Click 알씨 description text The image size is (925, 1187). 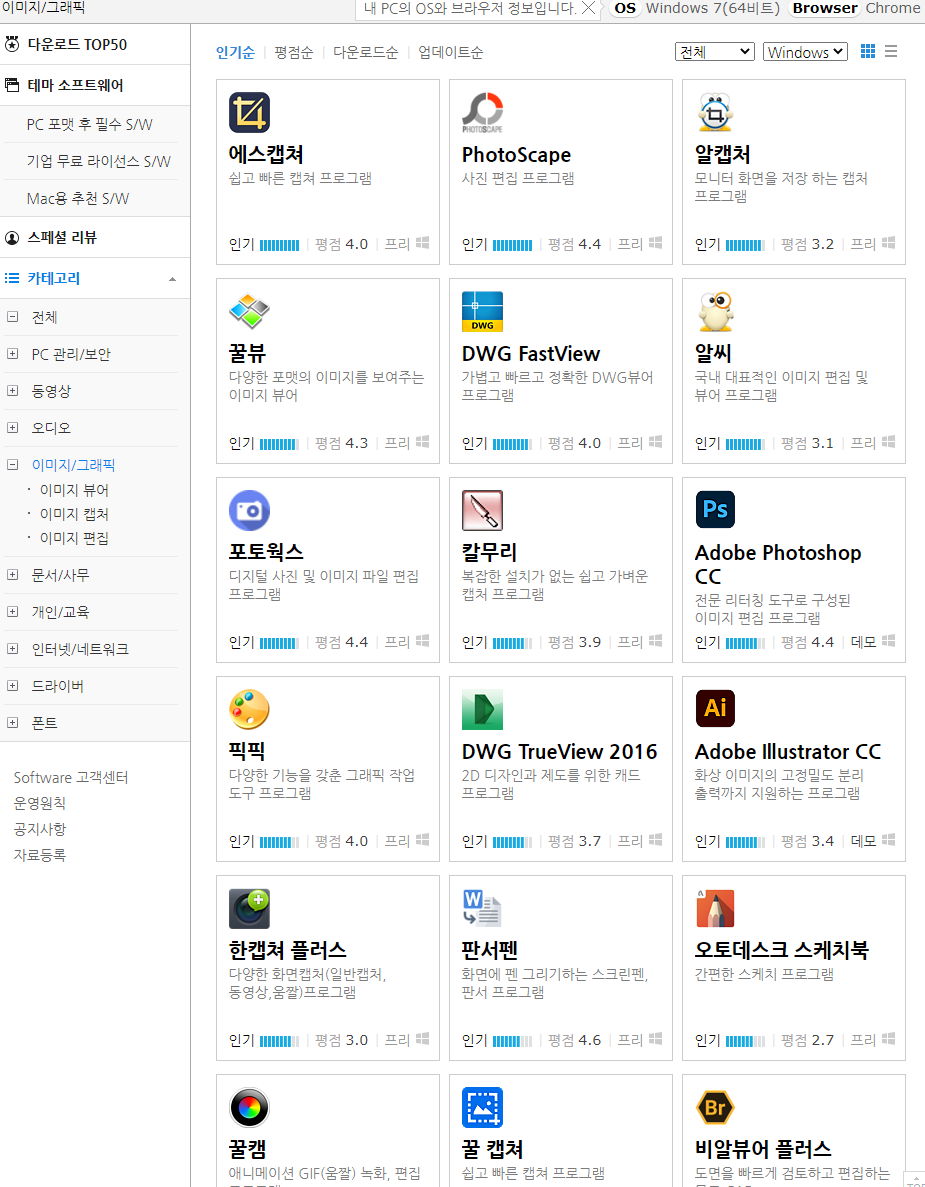tap(781, 386)
